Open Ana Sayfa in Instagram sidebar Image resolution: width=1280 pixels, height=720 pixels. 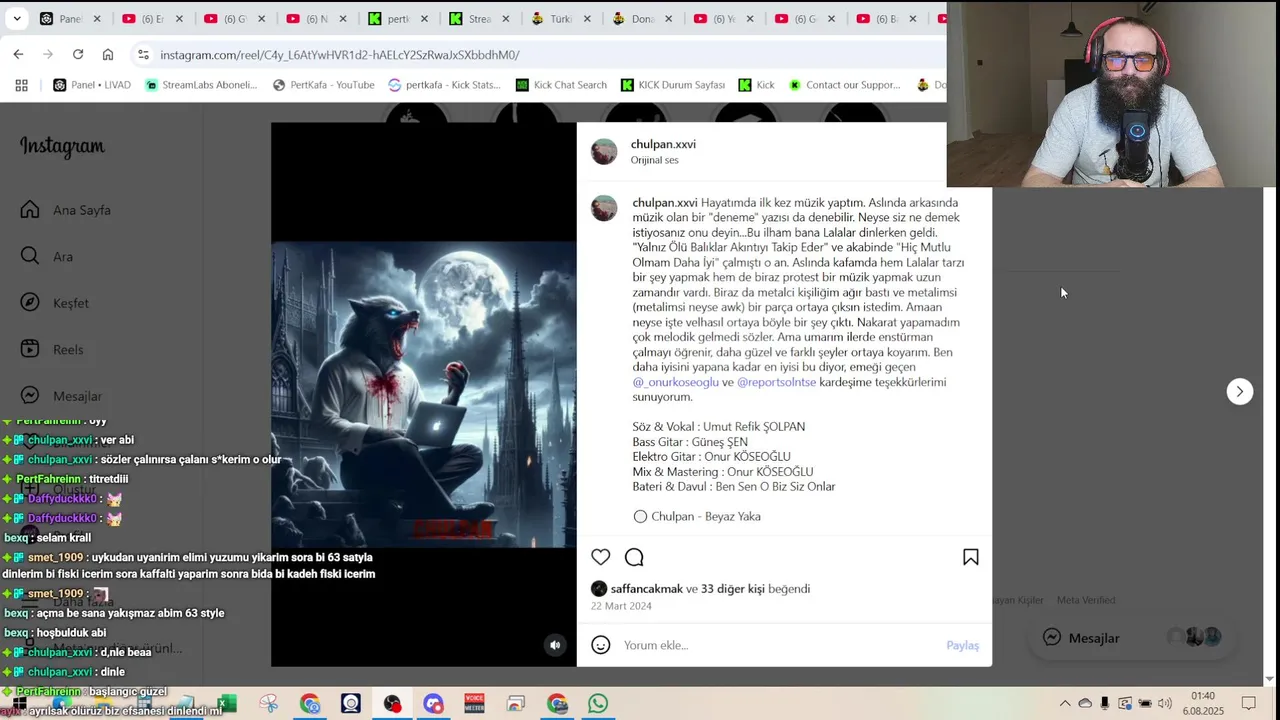tap(67, 210)
